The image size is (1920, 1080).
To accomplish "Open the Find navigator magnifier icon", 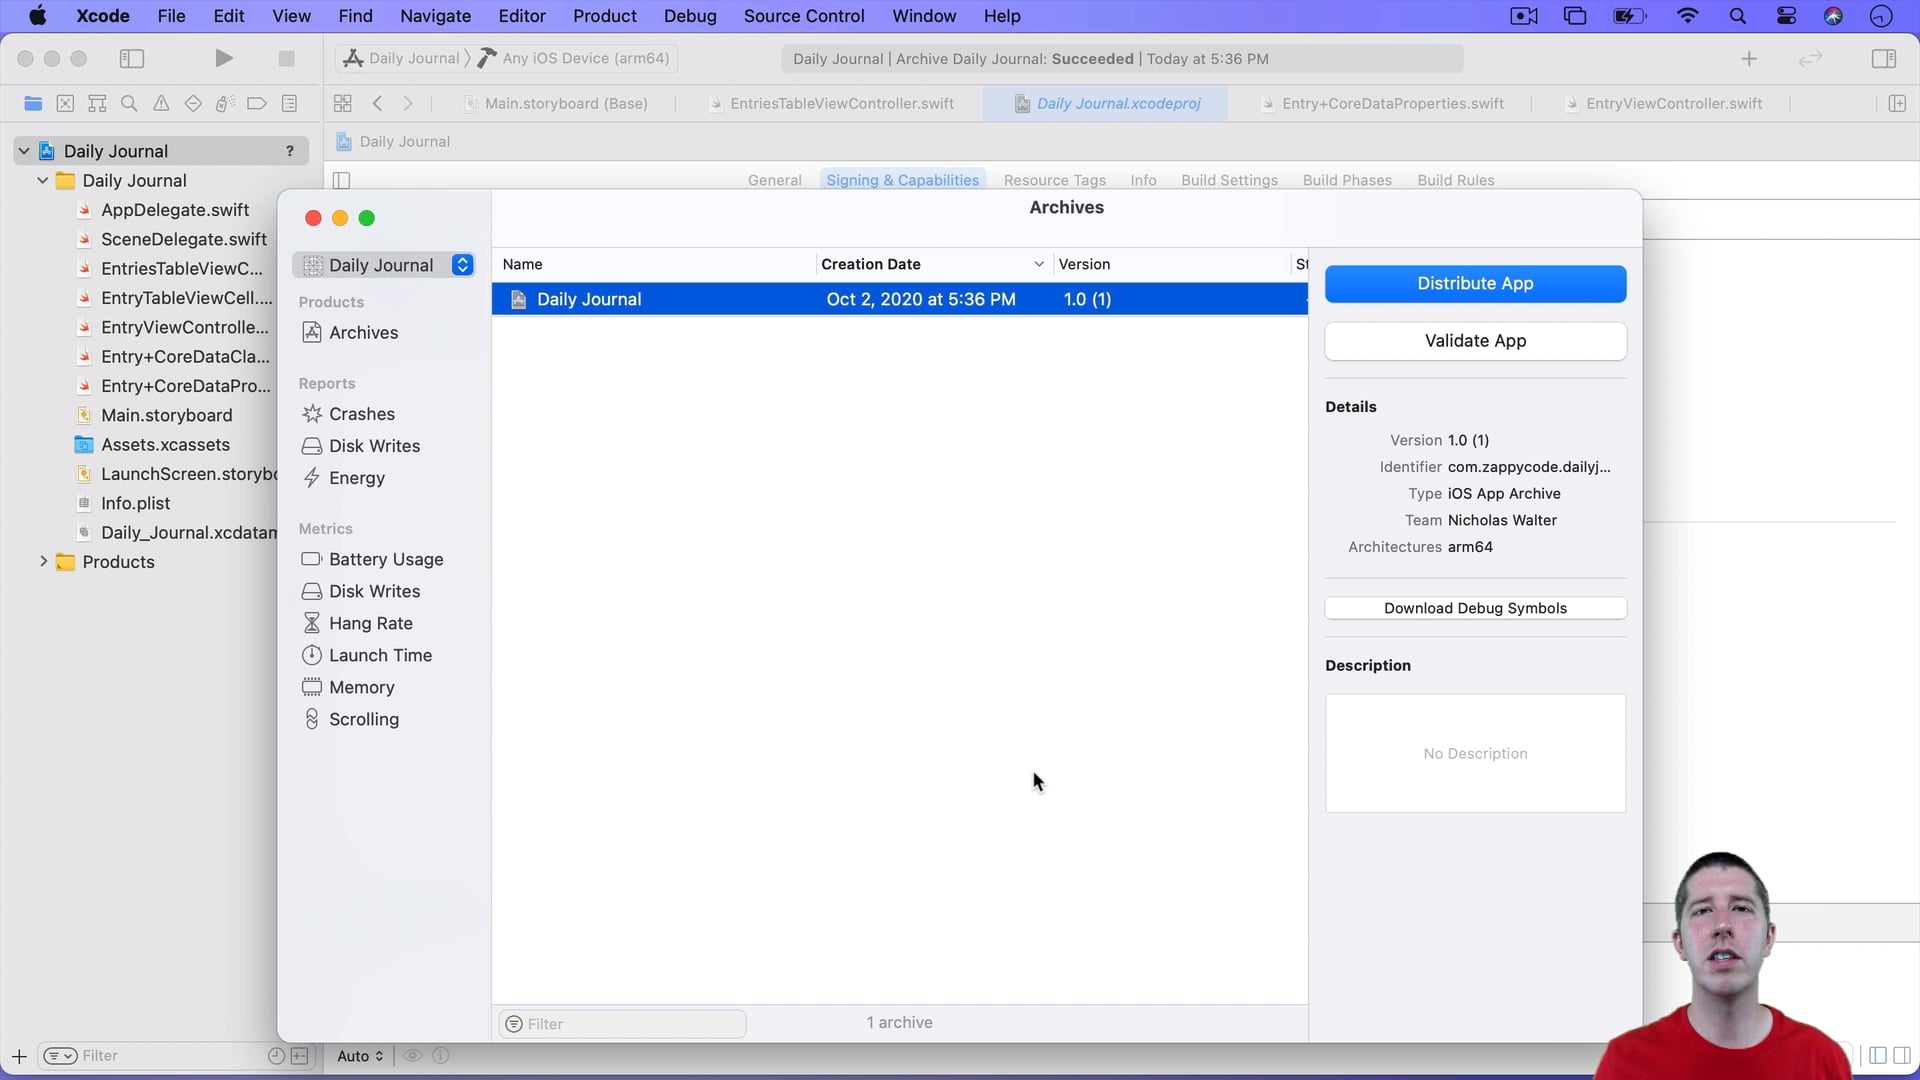I will pyautogui.click(x=129, y=103).
